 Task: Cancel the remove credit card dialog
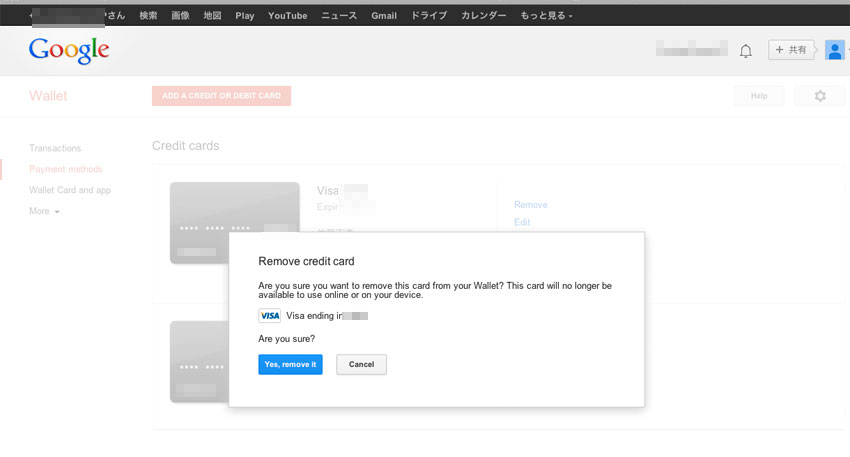tap(361, 364)
